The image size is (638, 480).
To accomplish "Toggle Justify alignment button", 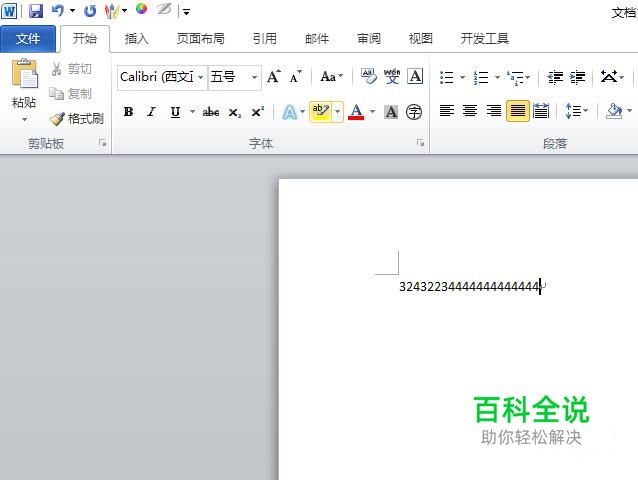I will click(x=518, y=111).
